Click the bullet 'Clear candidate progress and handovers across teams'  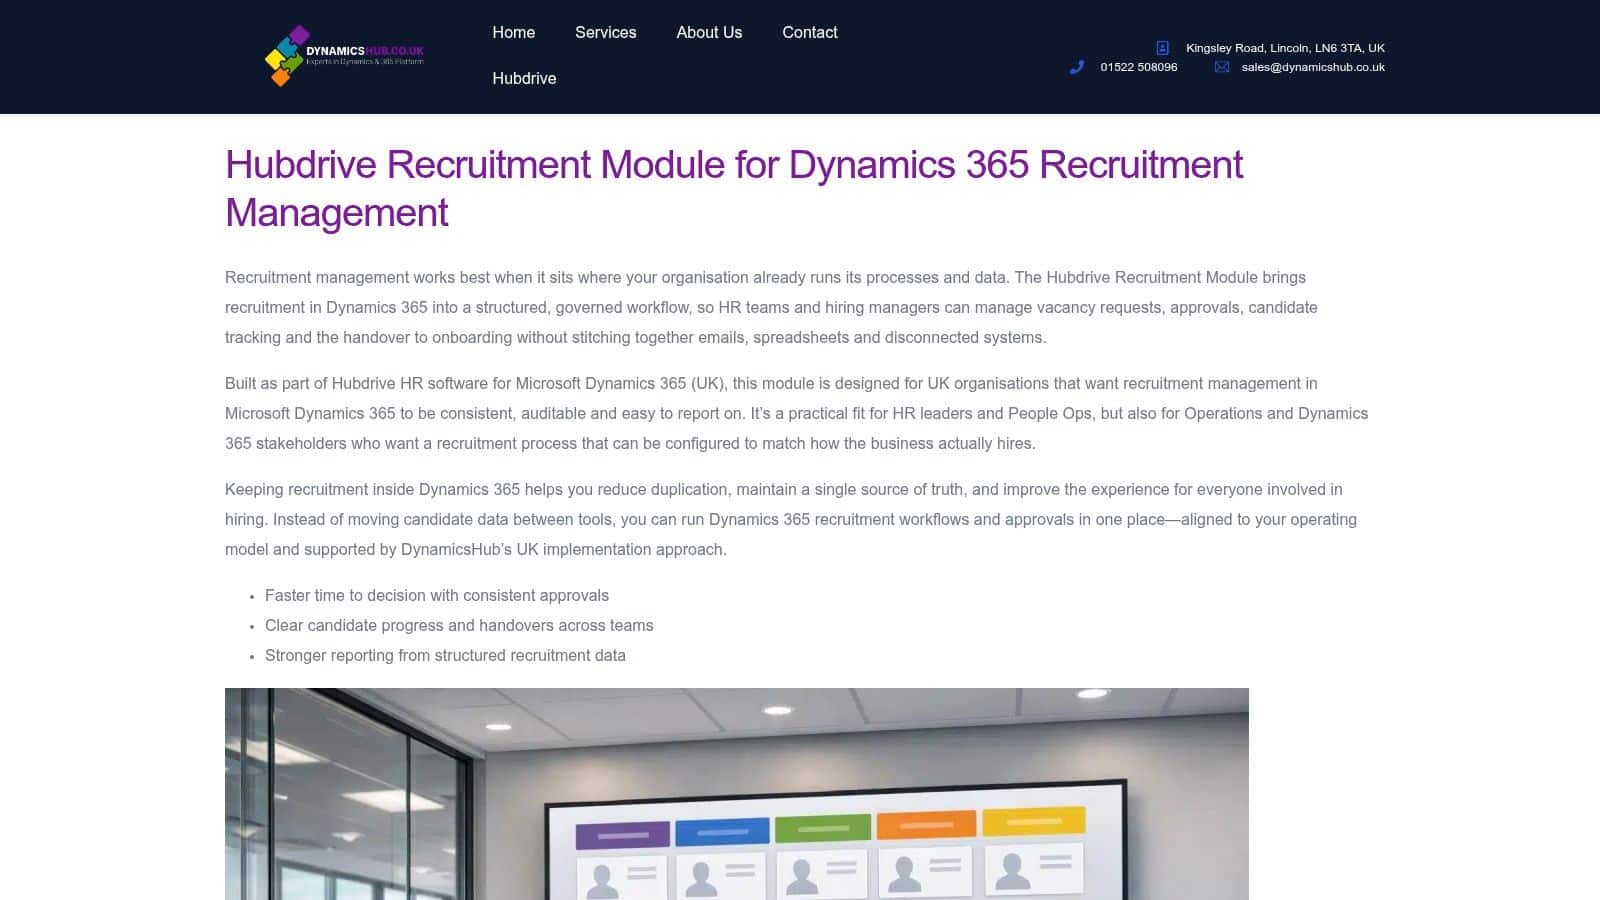(459, 625)
